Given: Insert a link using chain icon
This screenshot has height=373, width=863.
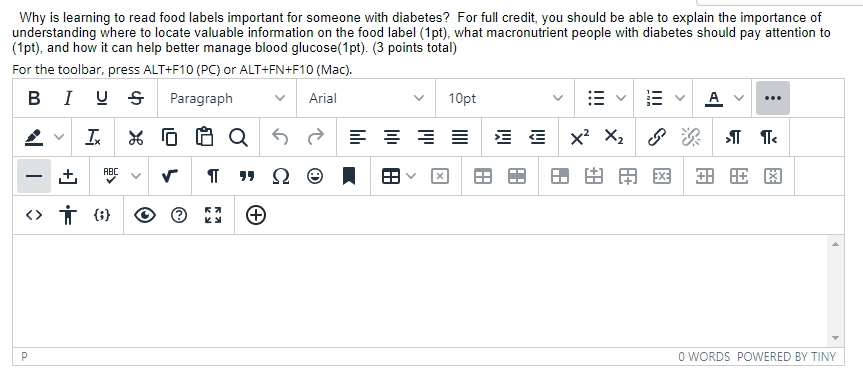Looking at the screenshot, I should pyautogui.click(x=656, y=137).
